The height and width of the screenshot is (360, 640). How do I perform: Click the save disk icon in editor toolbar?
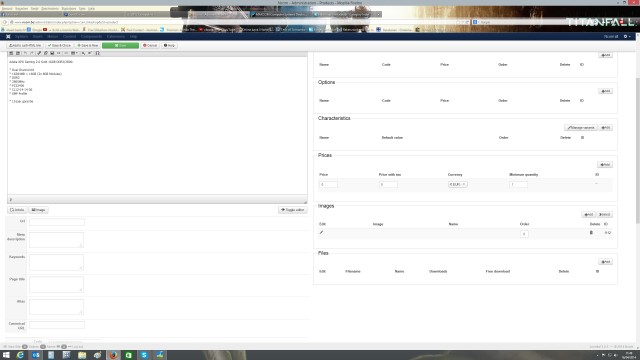coord(52,53)
